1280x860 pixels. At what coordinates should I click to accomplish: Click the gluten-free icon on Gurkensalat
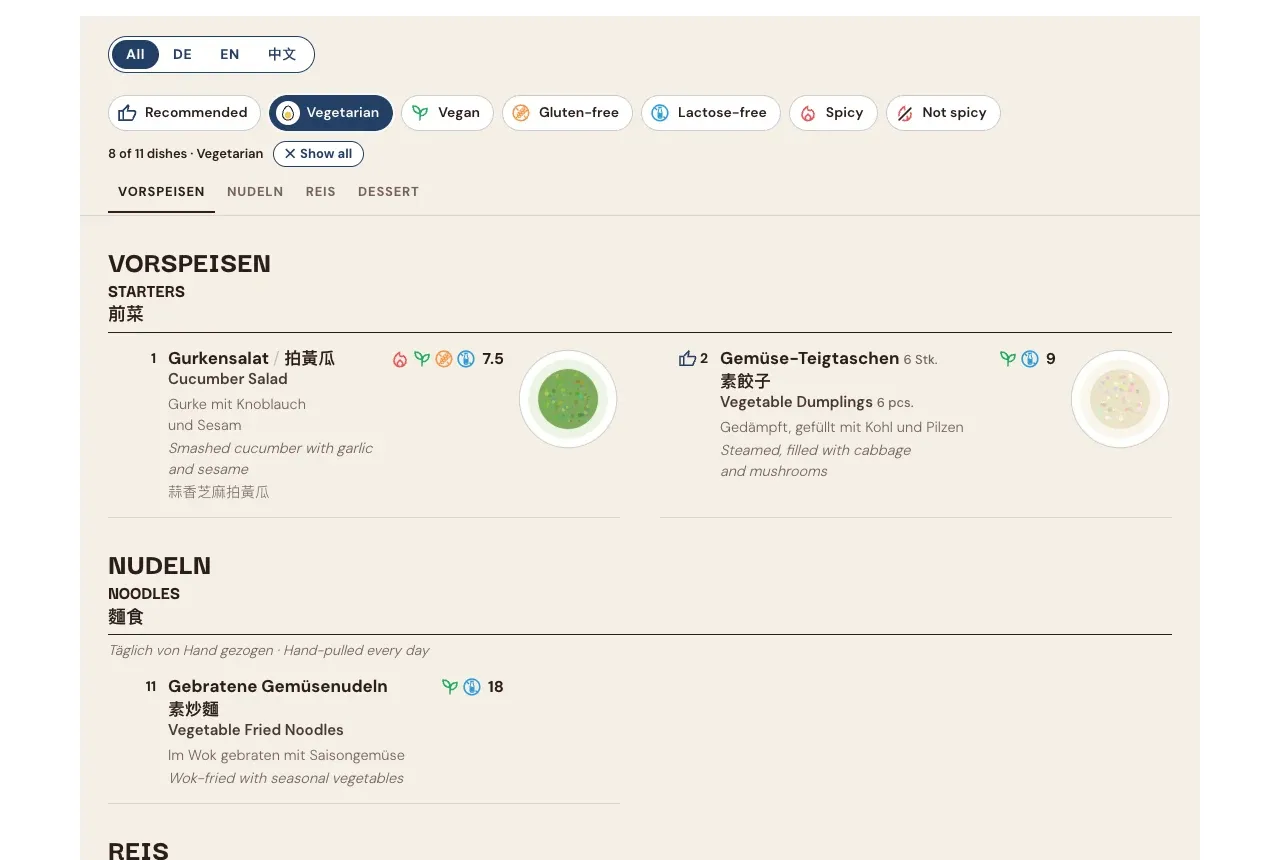[444, 359]
